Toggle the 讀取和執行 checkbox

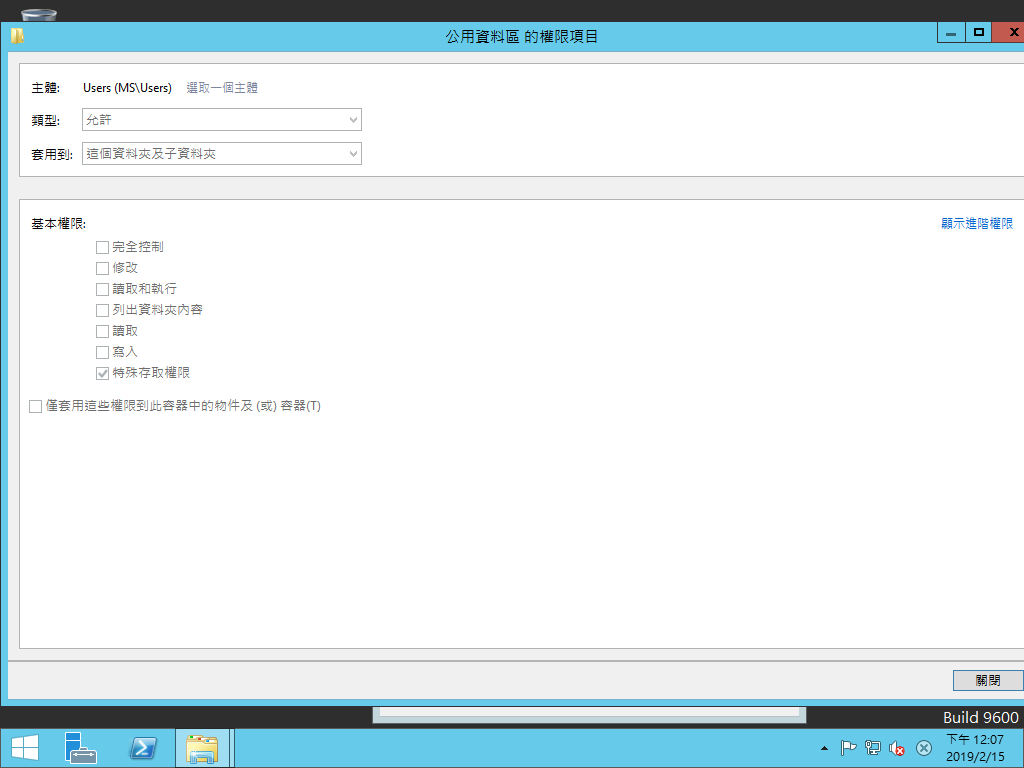pos(103,289)
